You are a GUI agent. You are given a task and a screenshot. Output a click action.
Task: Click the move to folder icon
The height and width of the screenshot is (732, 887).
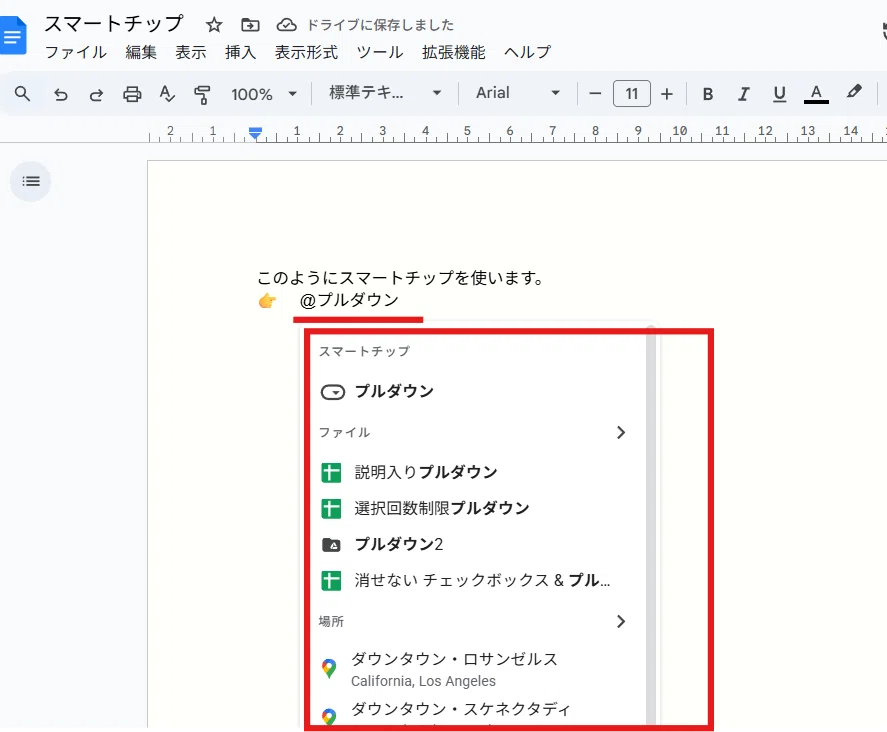(250, 25)
